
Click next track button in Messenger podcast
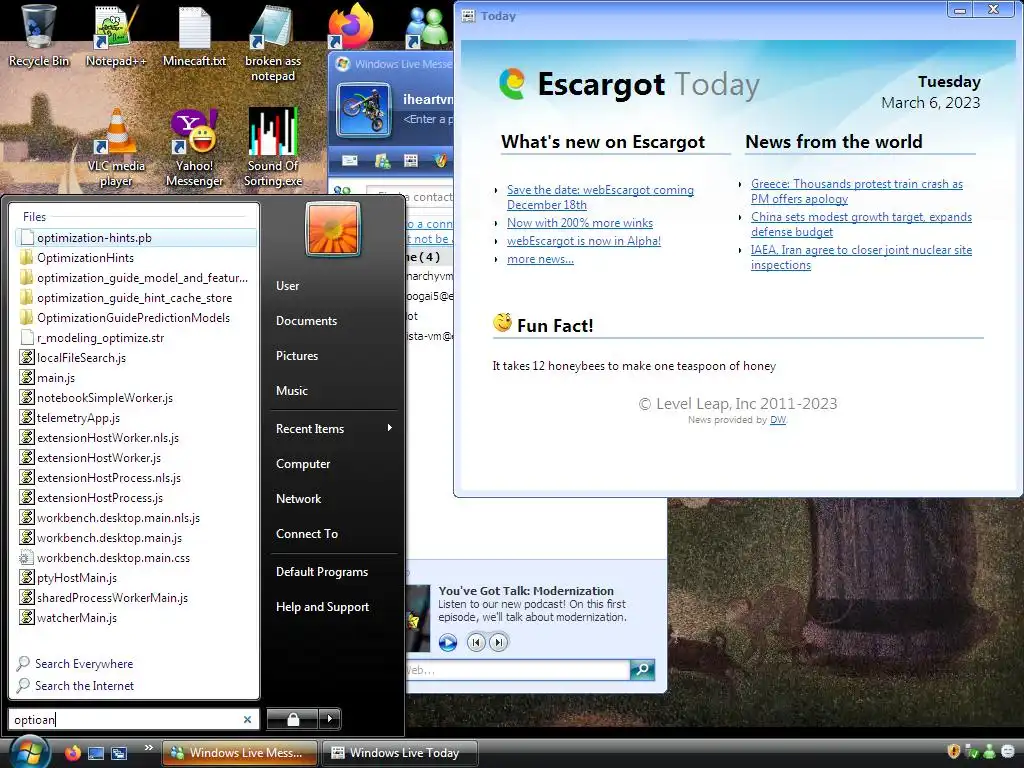pyautogui.click(x=498, y=643)
